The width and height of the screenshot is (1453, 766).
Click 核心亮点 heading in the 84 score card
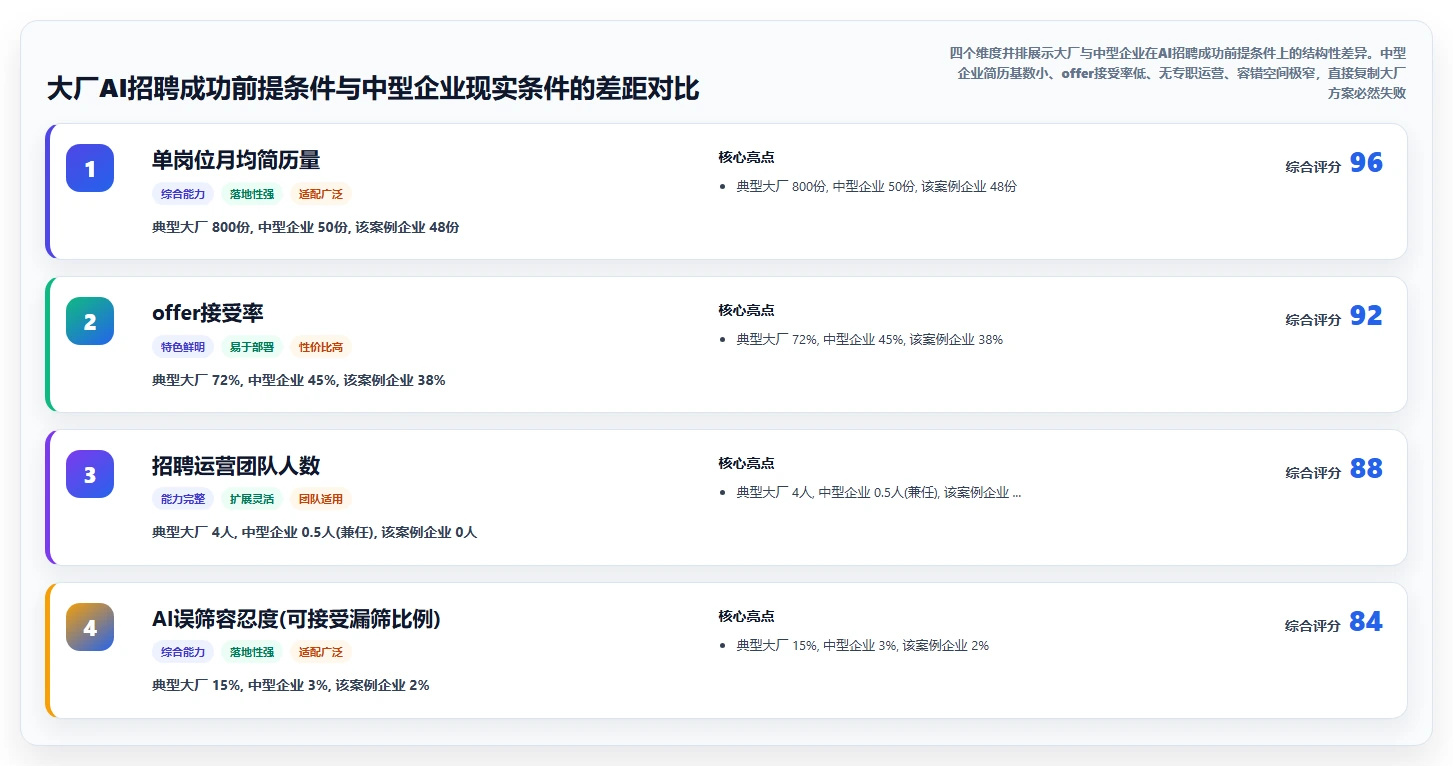coord(746,616)
